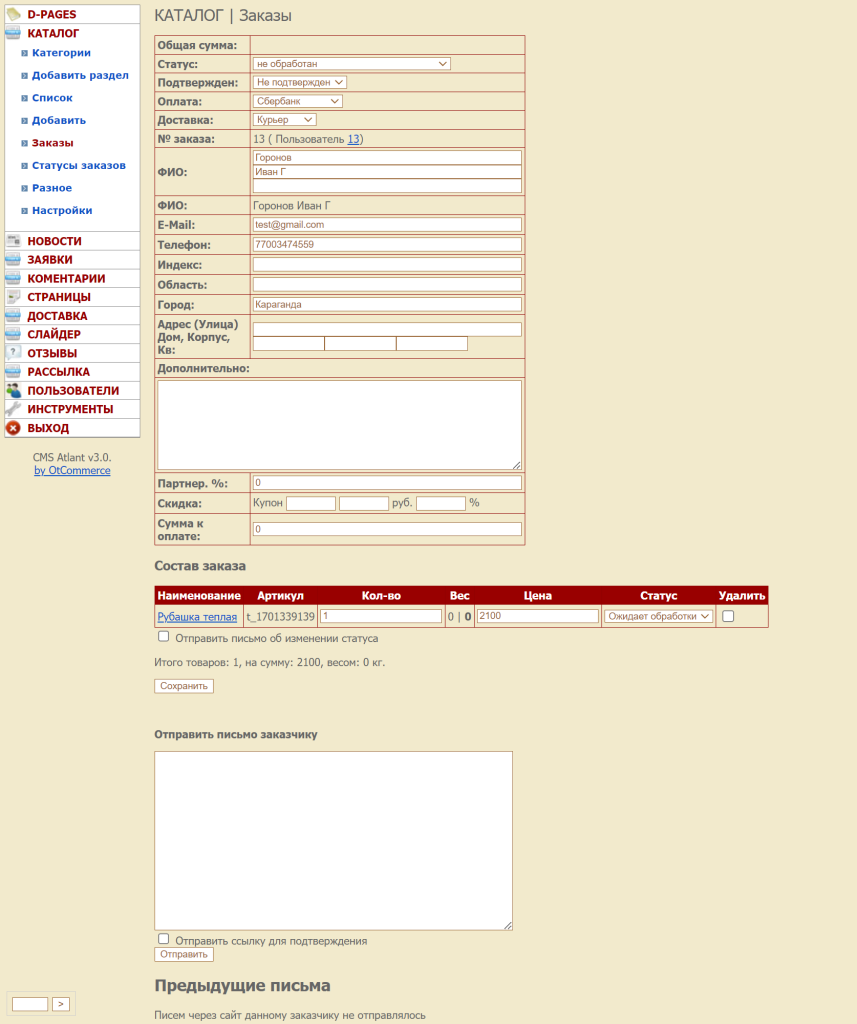The height and width of the screenshot is (1024, 857).
Task: Click the Индекс input field
Action: [x=387, y=264]
